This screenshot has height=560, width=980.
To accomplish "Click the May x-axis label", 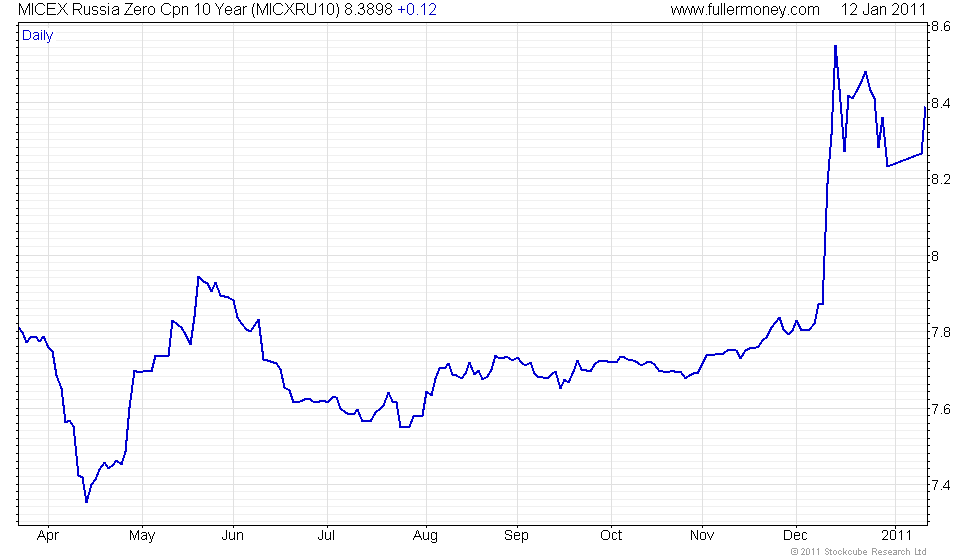I will coord(142,536).
